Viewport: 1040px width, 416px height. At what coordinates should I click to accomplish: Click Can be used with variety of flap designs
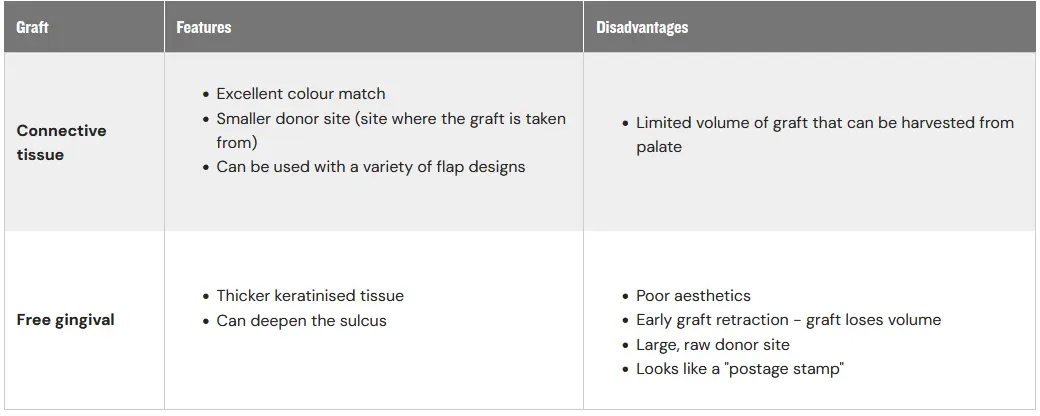point(371,167)
